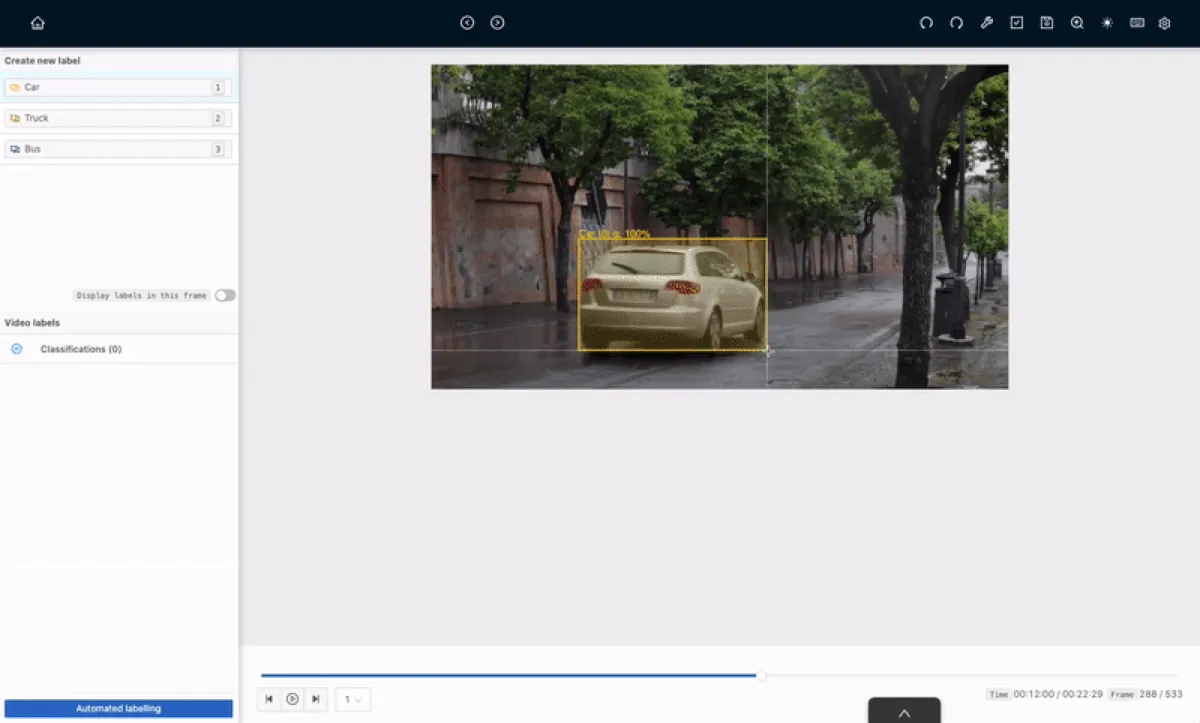Expand the bottom panel with chevron-up
Viewport: 1200px width, 723px height.
904,713
